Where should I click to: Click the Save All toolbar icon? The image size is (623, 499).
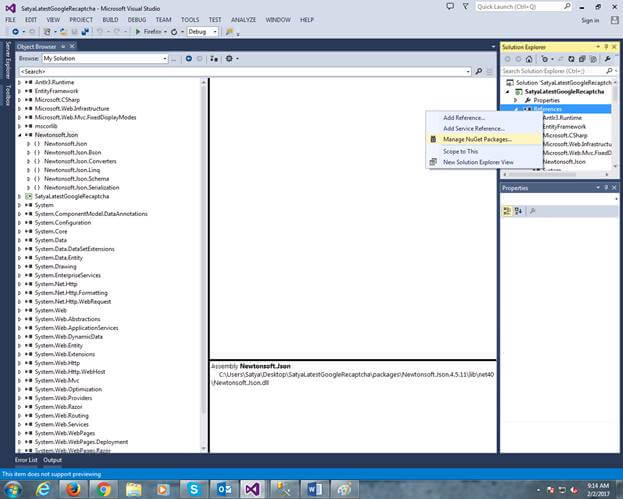coord(85,32)
